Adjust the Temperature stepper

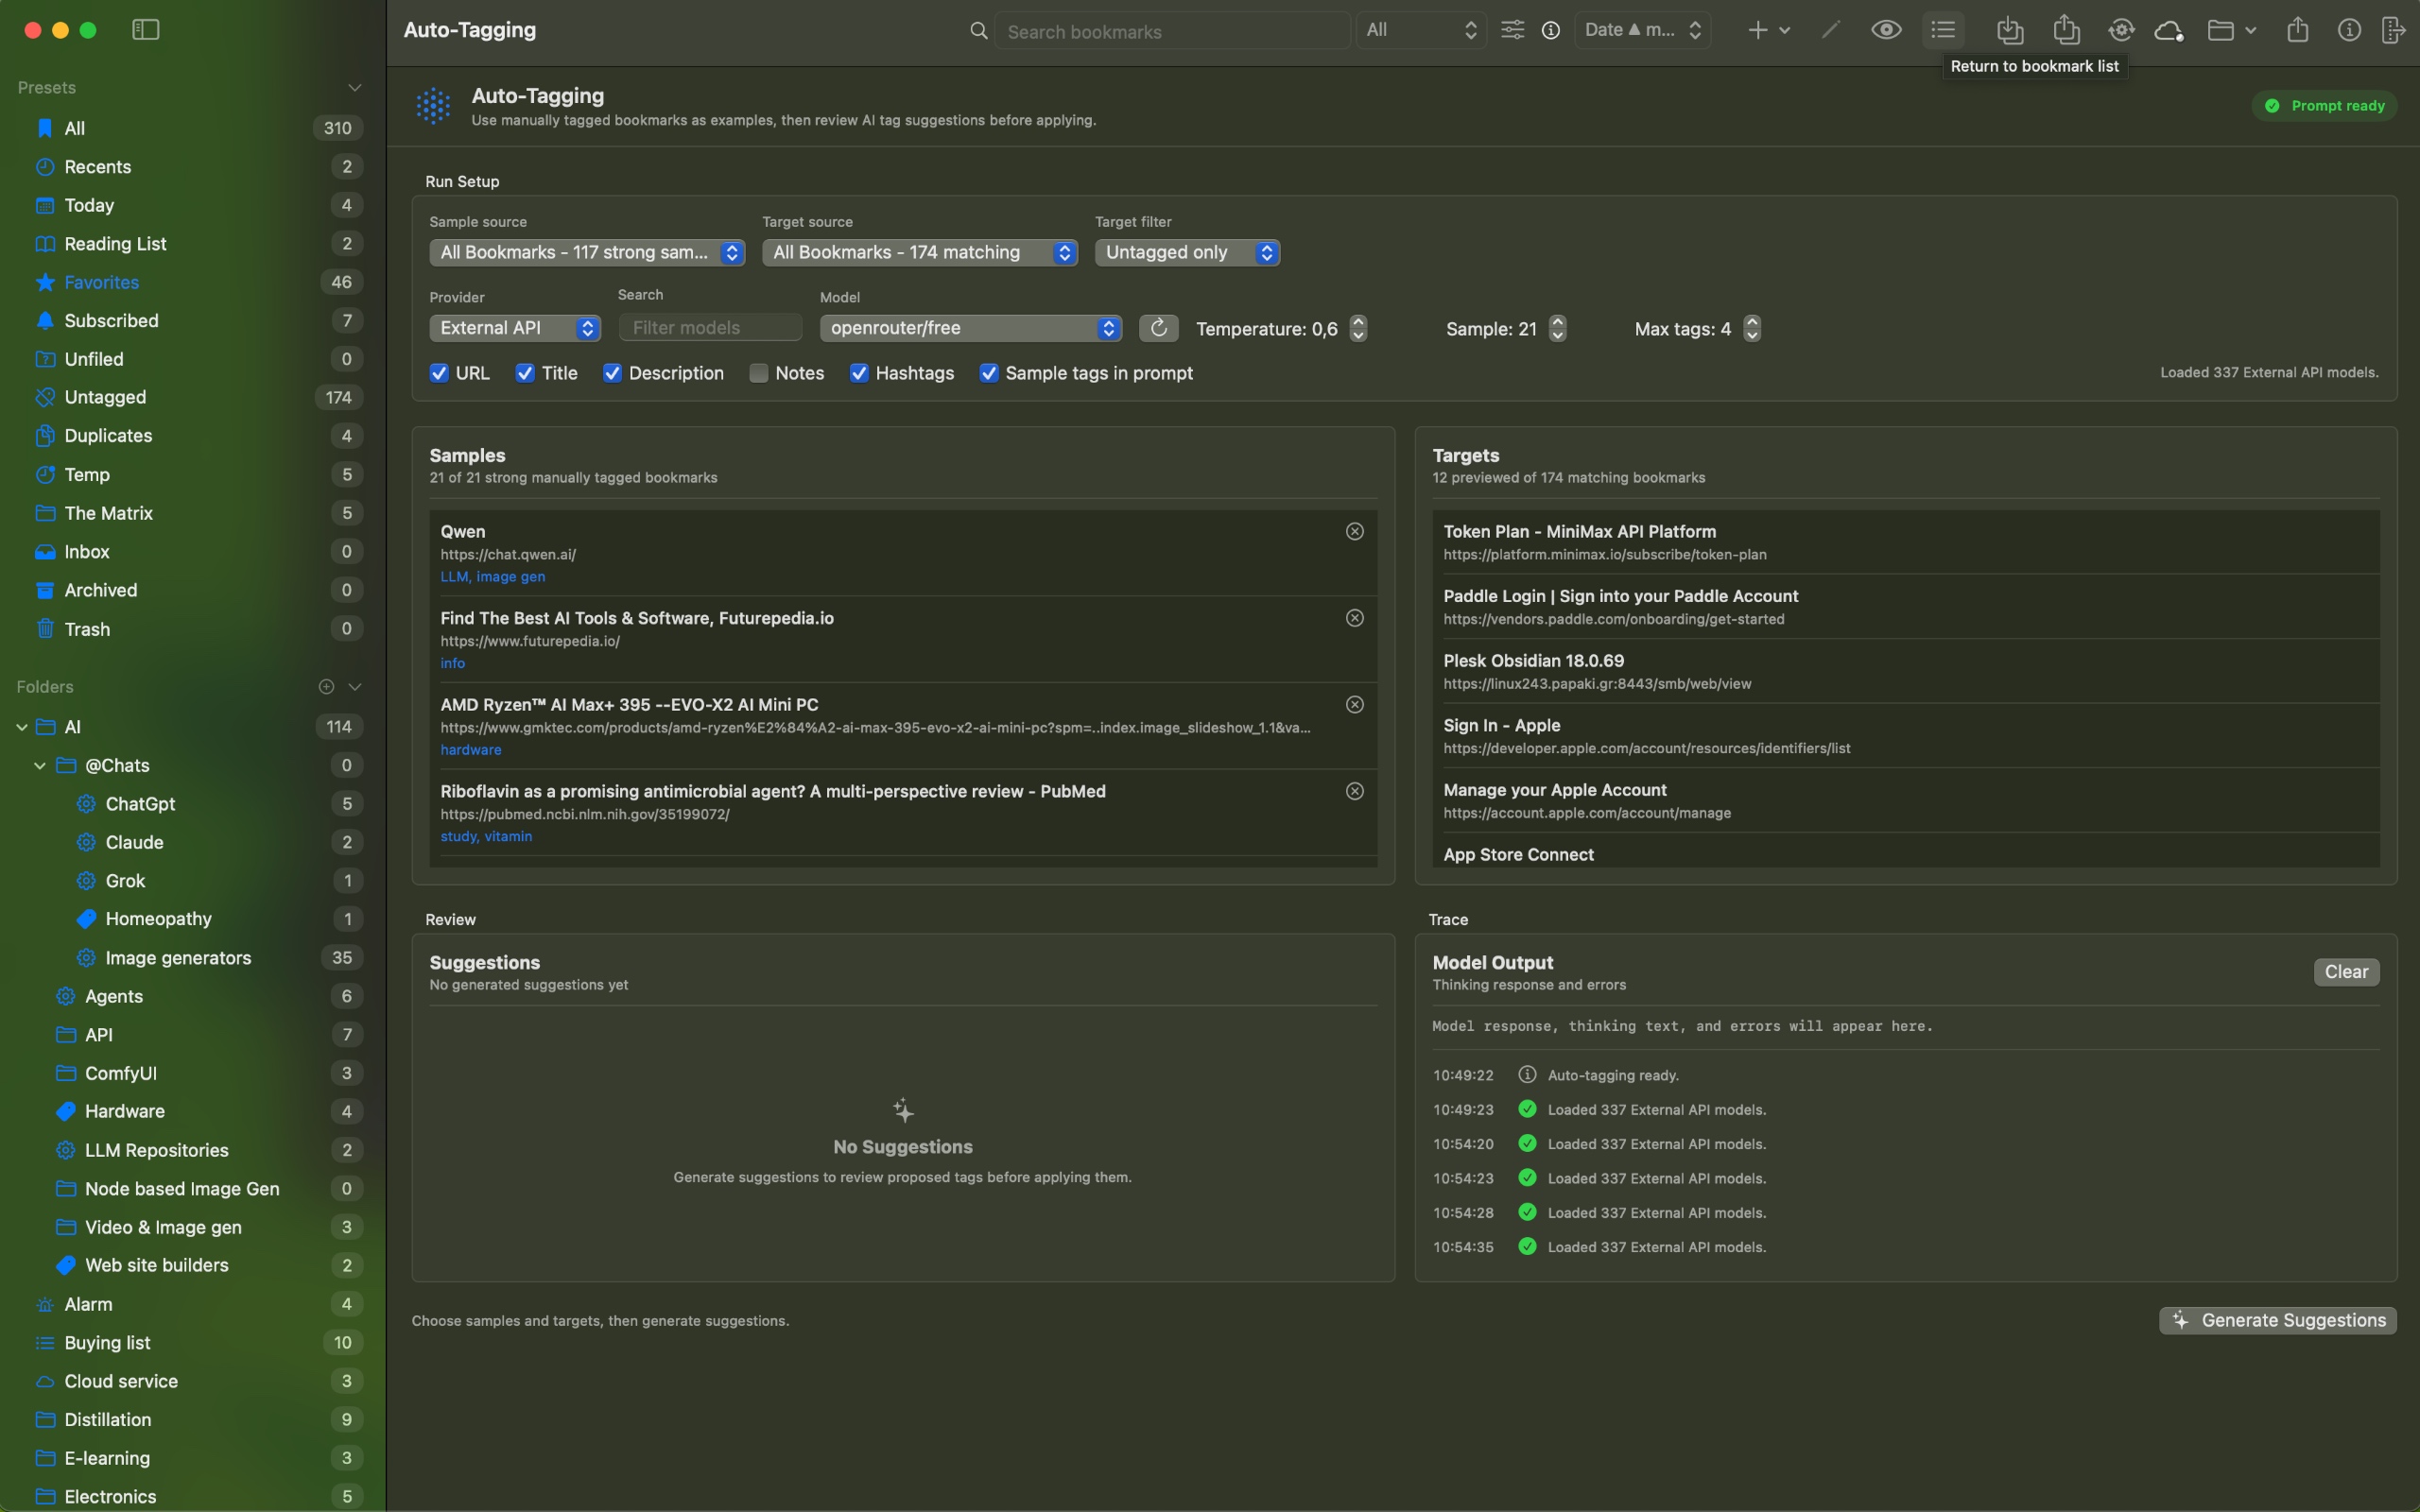[x=1358, y=328]
